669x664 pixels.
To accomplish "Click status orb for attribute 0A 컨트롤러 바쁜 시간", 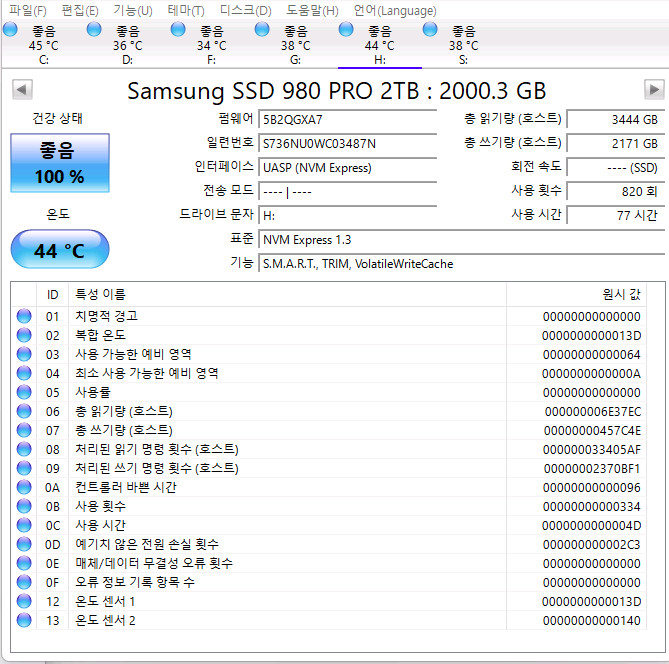I will (24, 487).
